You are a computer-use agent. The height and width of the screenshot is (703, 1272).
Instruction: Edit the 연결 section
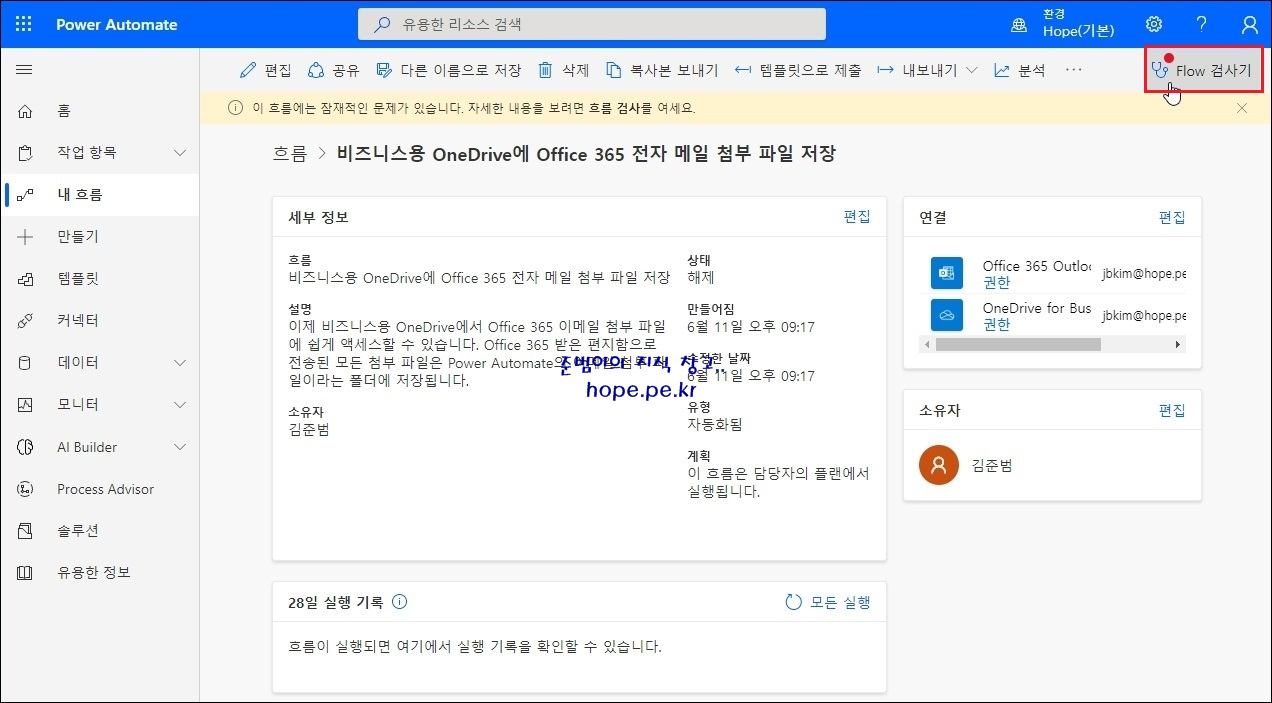click(1172, 217)
